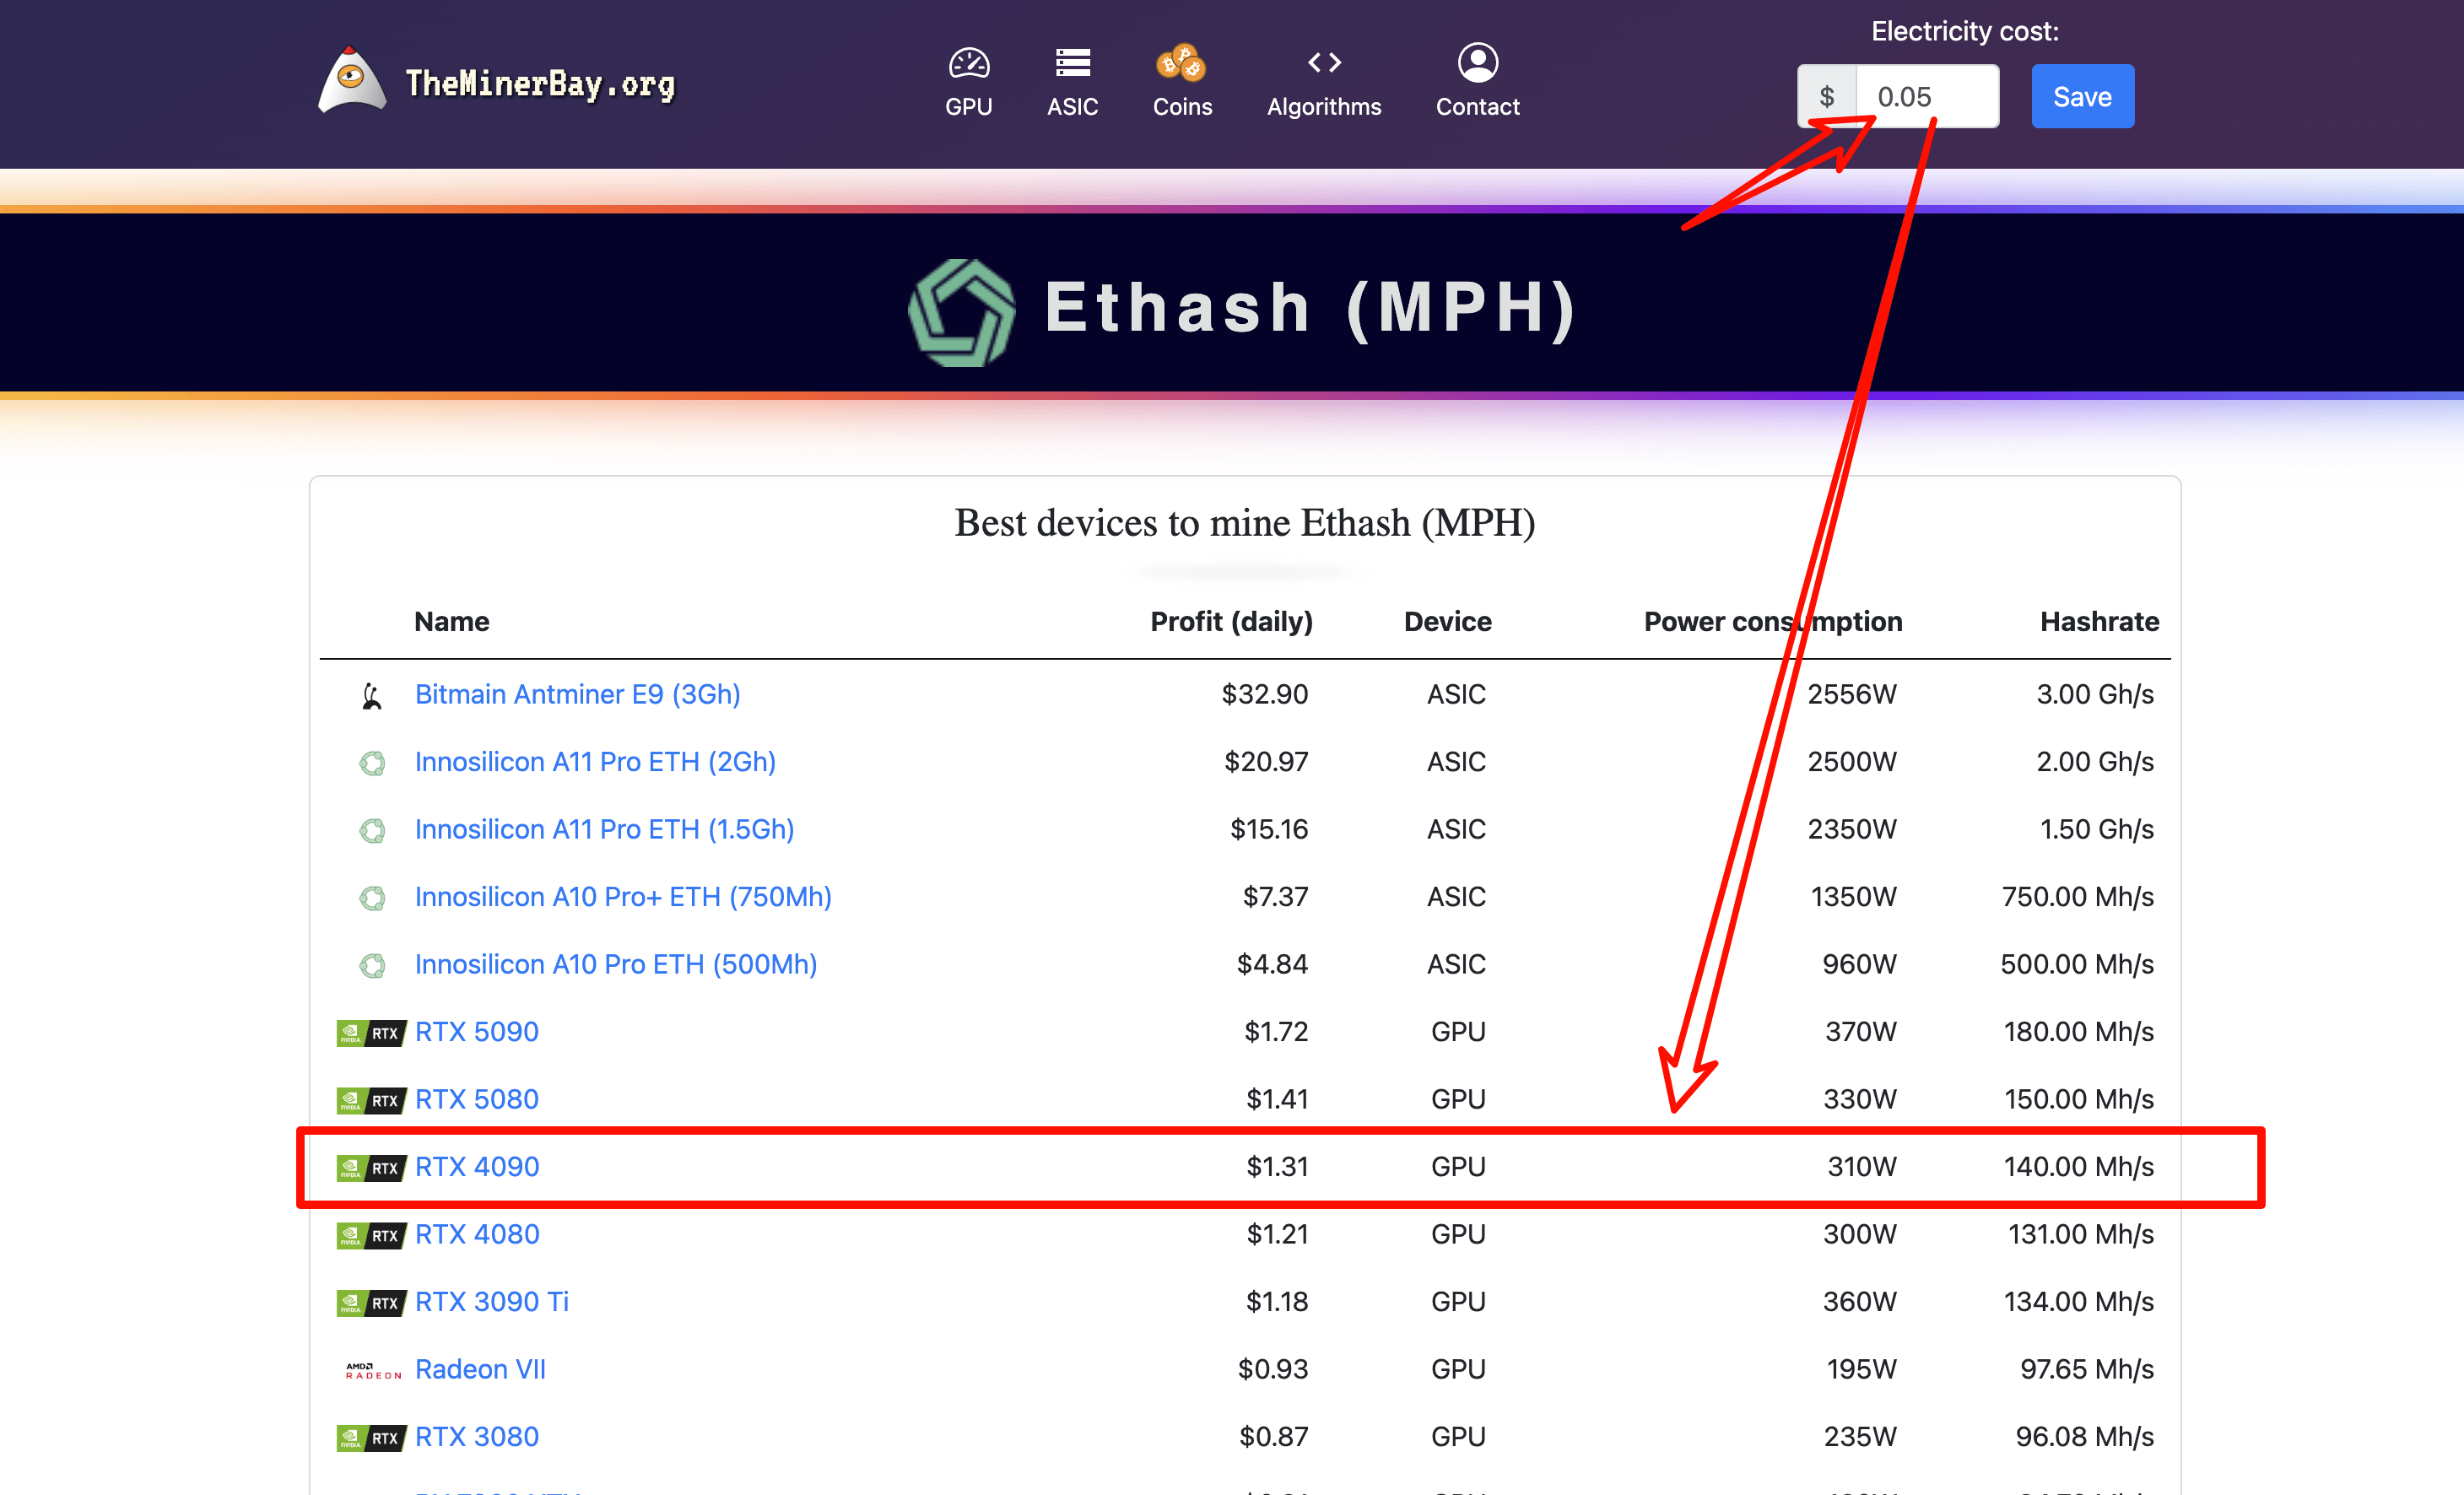The height and width of the screenshot is (1495, 2464).
Task: Click the Best devices to mine Ethash heading
Action: tap(1244, 523)
